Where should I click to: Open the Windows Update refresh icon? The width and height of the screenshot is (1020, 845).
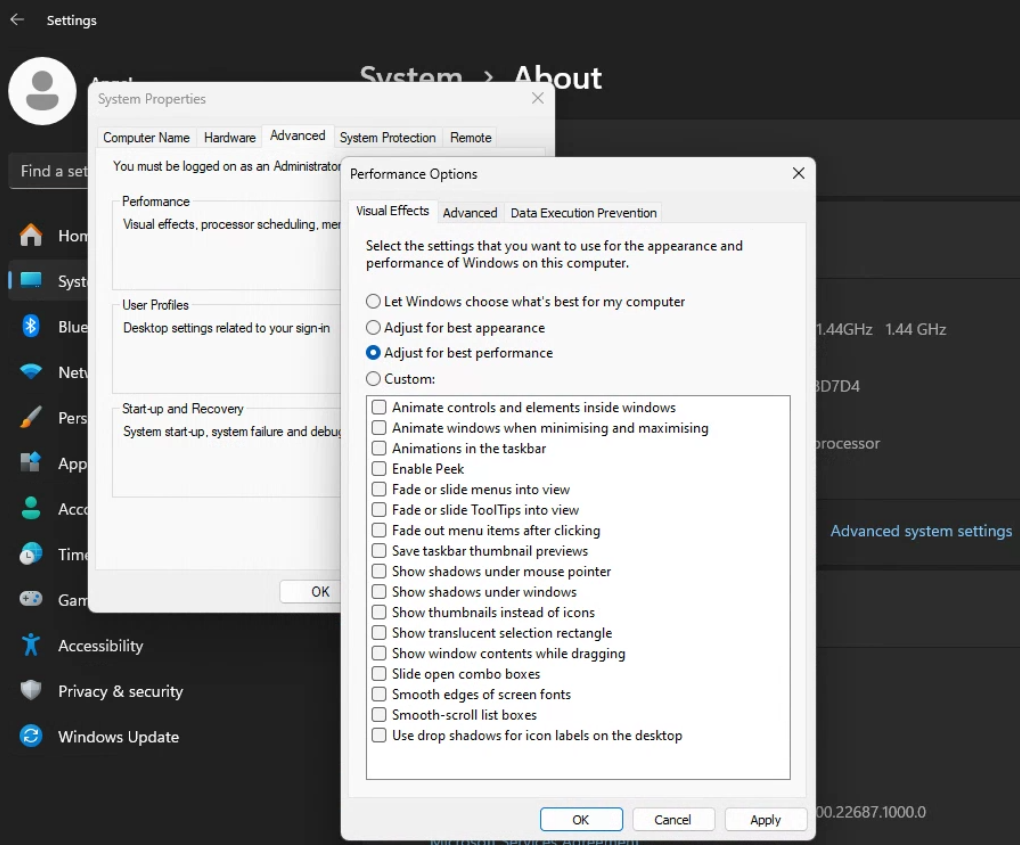click(x=31, y=736)
